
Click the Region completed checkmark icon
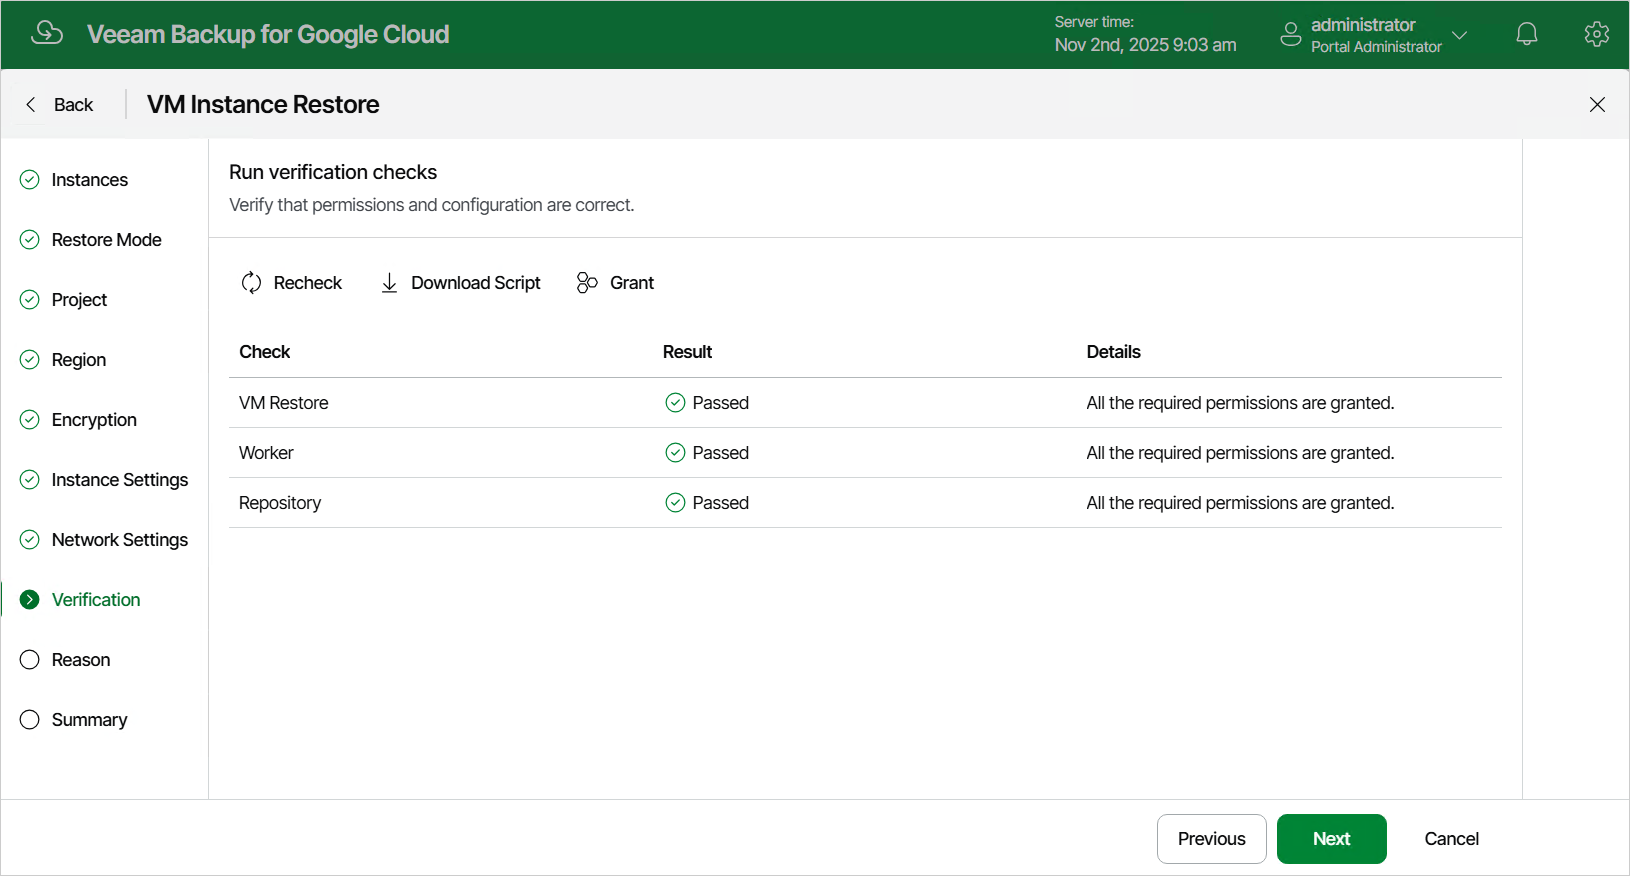pyautogui.click(x=30, y=359)
